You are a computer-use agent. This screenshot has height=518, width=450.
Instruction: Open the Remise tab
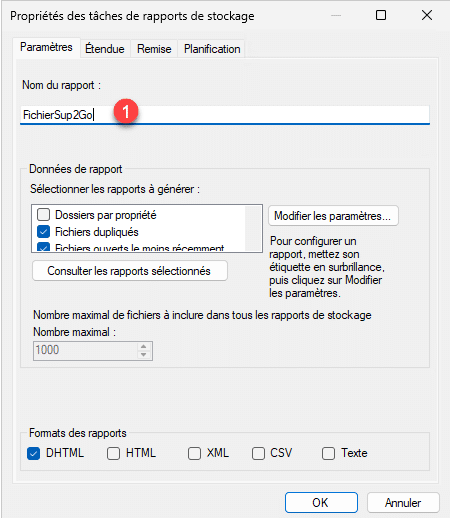coord(154,49)
